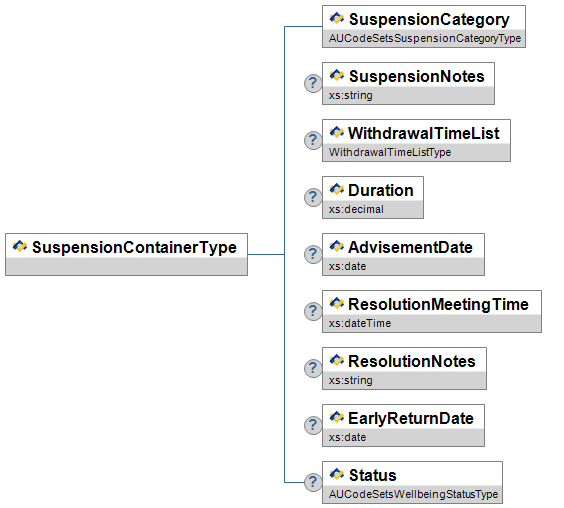The image size is (564, 508).
Task: Click the question mark icon next to AdvisementDate
Action: pos(313,254)
